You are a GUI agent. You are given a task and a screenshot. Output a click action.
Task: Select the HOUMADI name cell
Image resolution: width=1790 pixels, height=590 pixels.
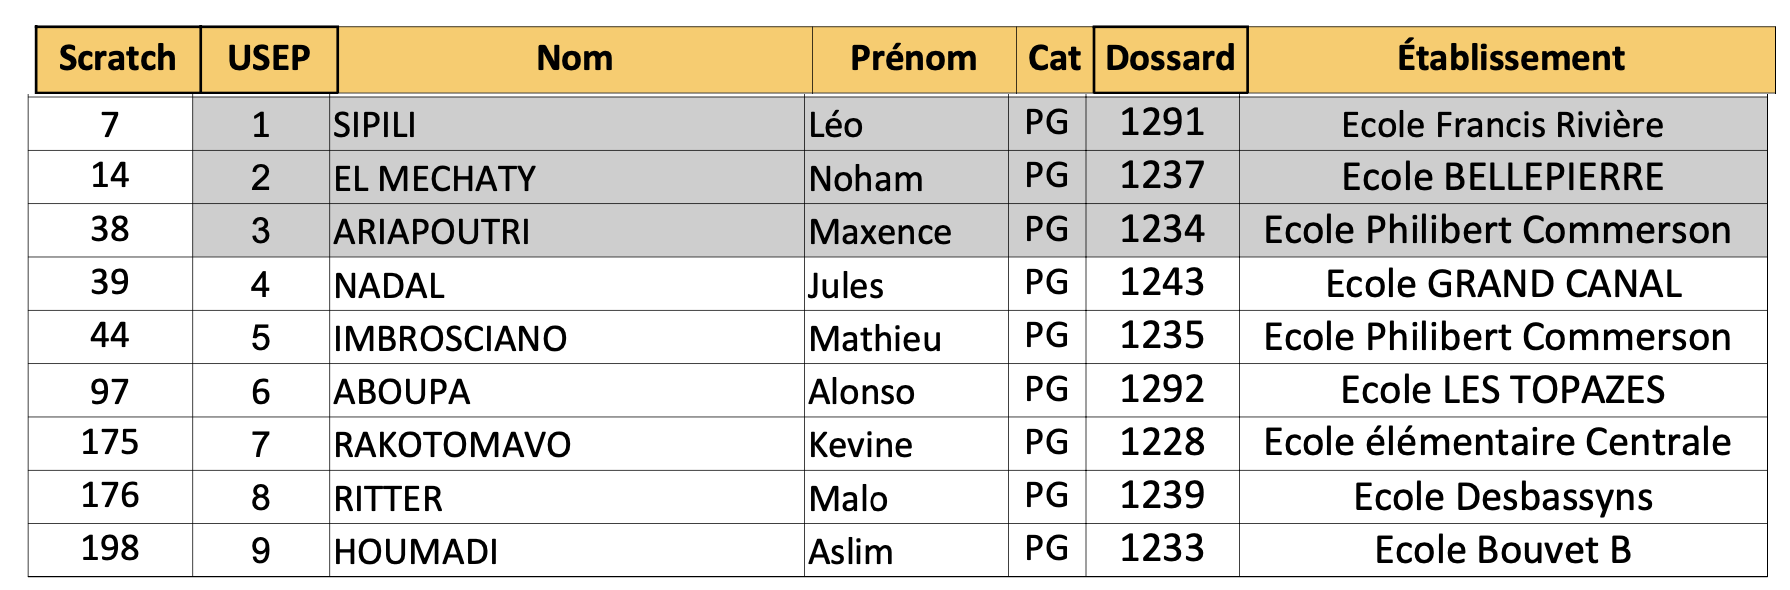pos(416,552)
